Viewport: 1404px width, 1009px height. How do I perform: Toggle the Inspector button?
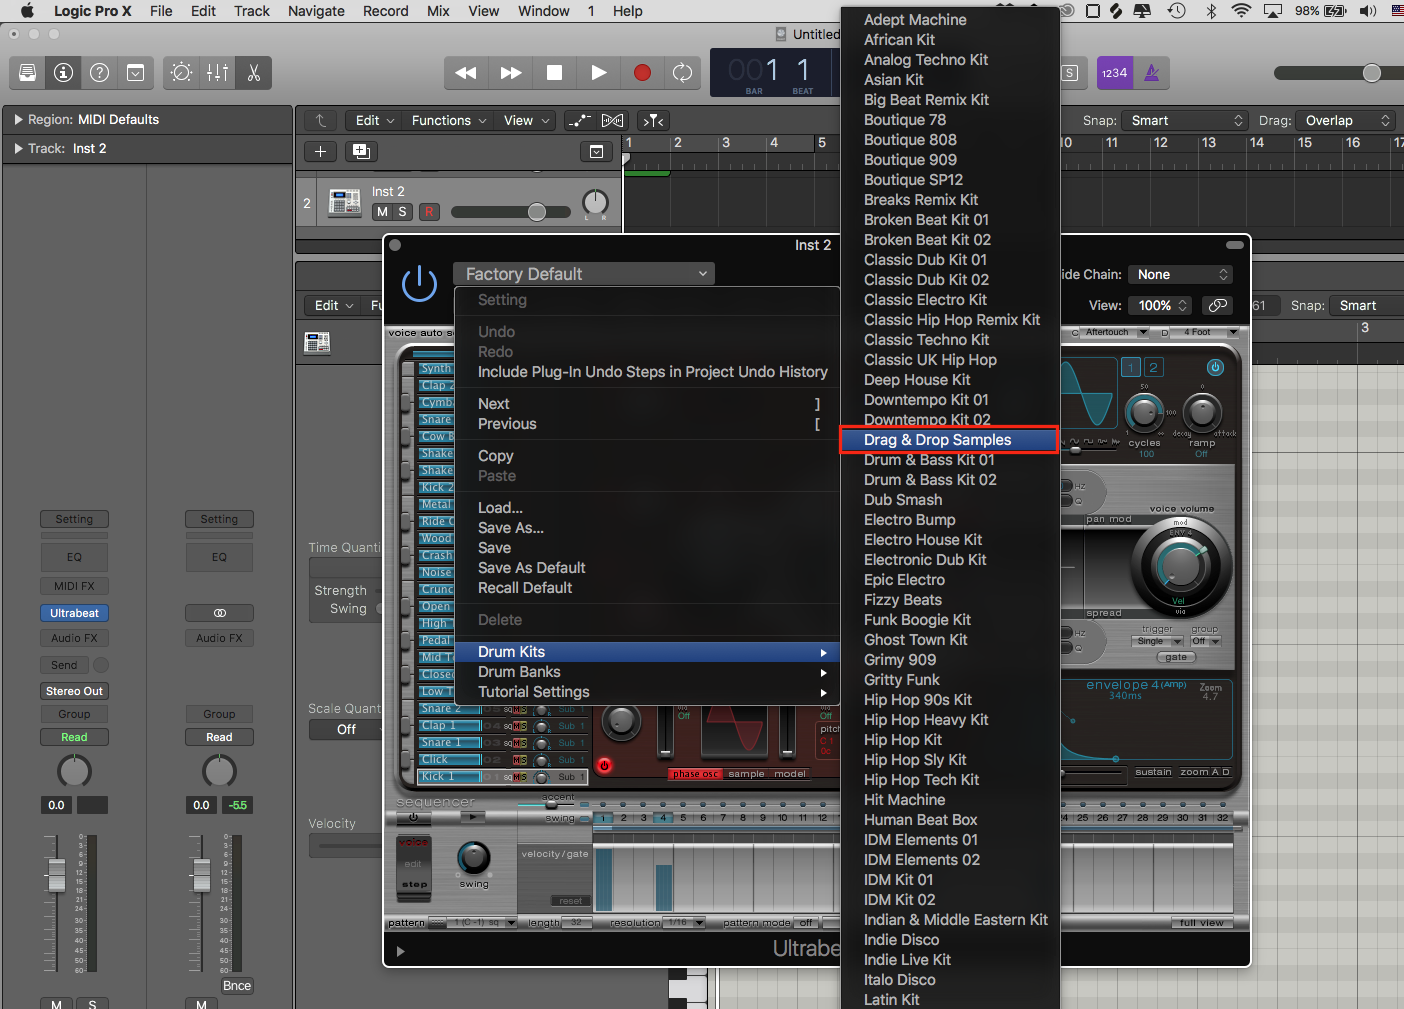coord(64,73)
